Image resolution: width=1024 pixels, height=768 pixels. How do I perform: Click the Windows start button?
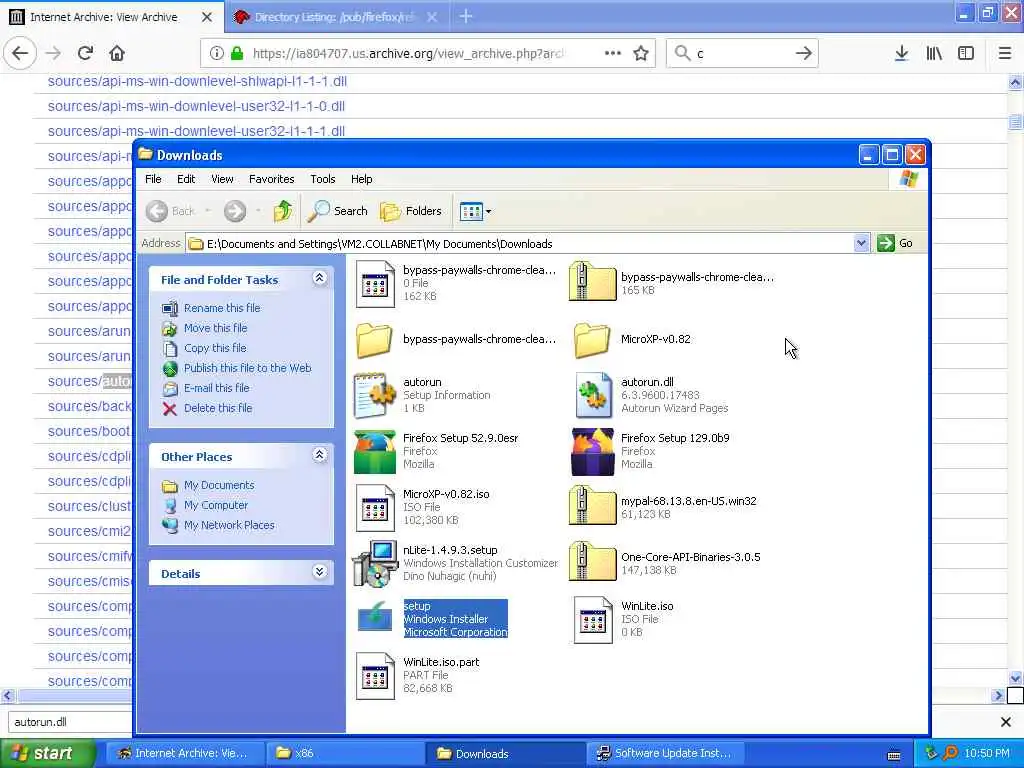click(x=48, y=753)
